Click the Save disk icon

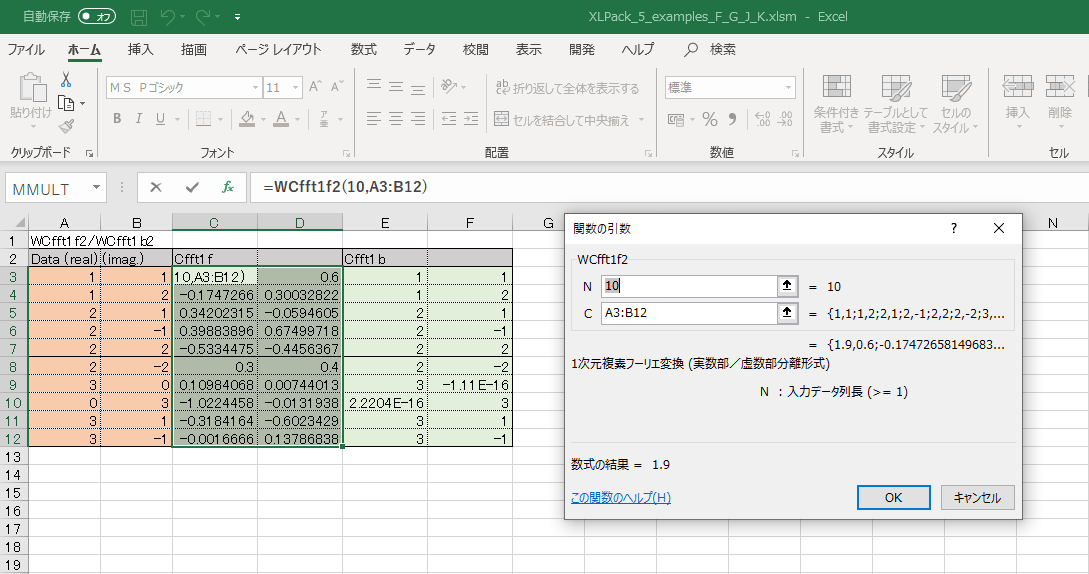tap(139, 17)
